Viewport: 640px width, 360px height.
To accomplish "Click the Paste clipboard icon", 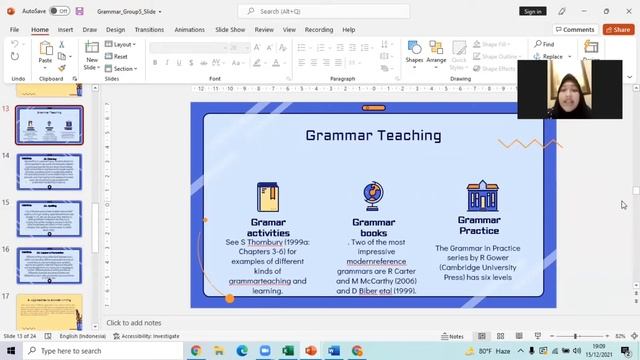I will [x=45, y=48].
